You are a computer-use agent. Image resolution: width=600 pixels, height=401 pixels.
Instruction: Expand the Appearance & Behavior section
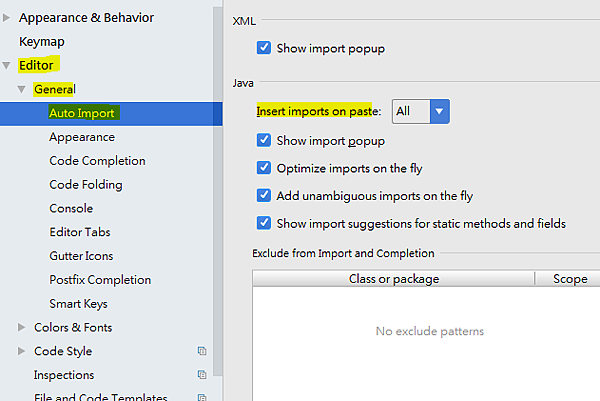7,18
